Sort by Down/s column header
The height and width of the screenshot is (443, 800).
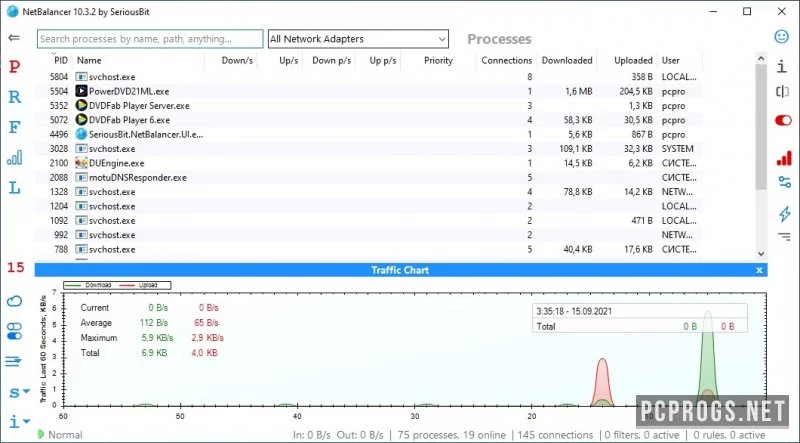point(237,60)
